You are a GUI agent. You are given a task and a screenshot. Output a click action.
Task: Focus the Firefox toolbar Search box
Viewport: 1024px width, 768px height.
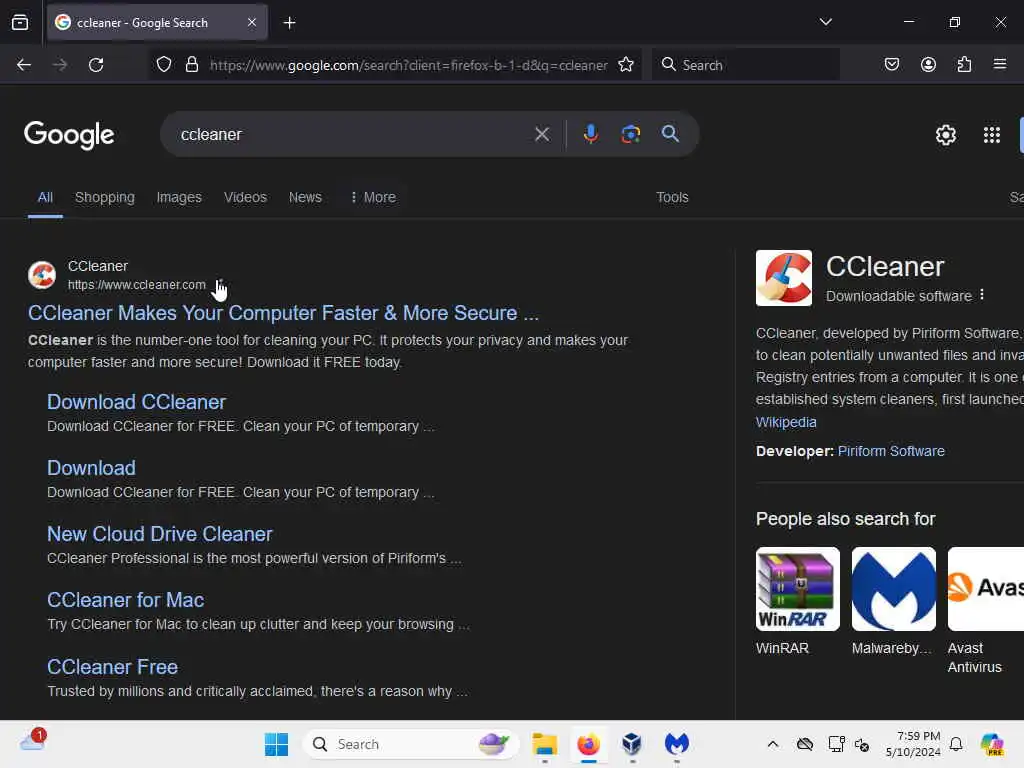(x=746, y=65)
